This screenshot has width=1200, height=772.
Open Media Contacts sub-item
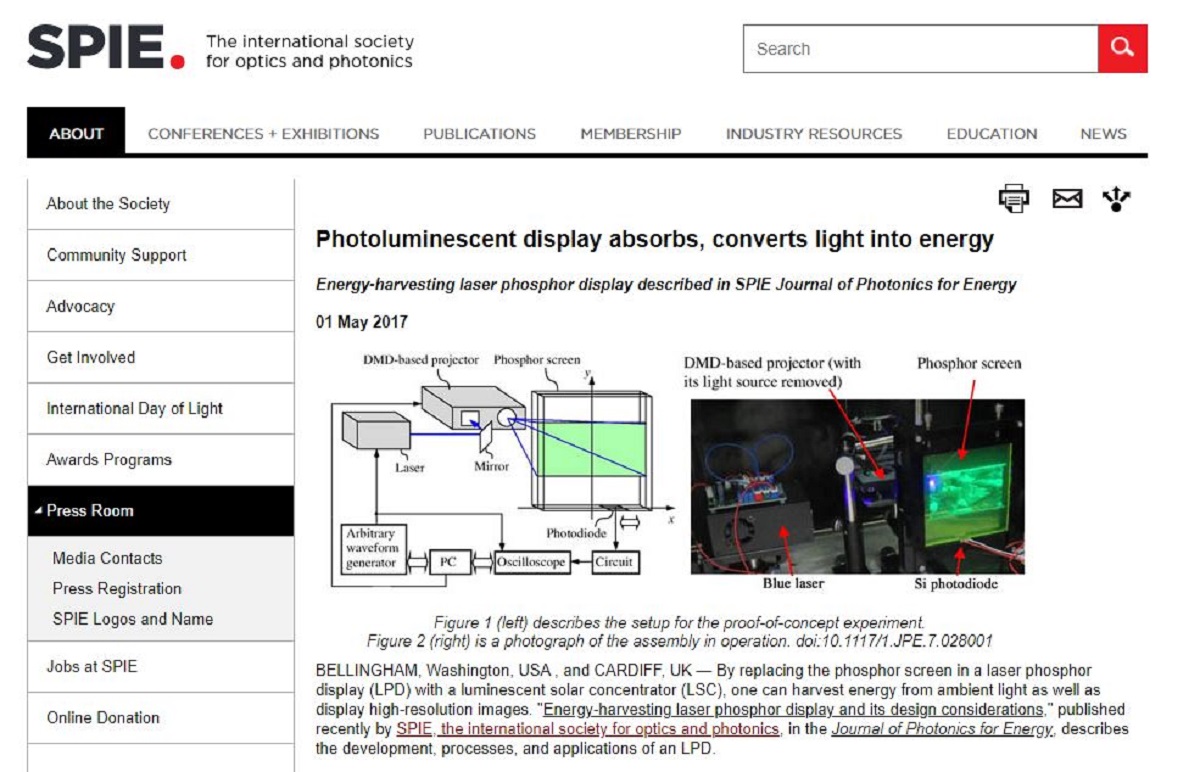tap(107, 558)
